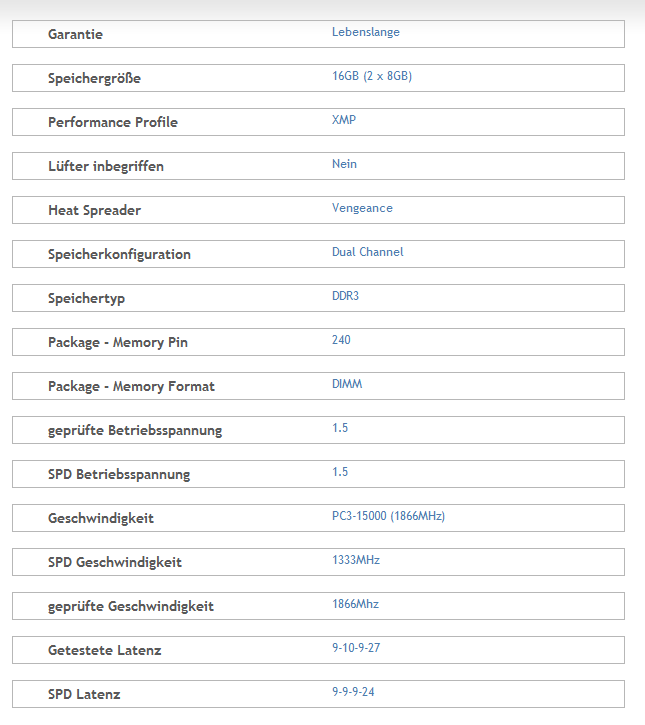
Task: Click the Nein value text
Action: click(344, 164)
